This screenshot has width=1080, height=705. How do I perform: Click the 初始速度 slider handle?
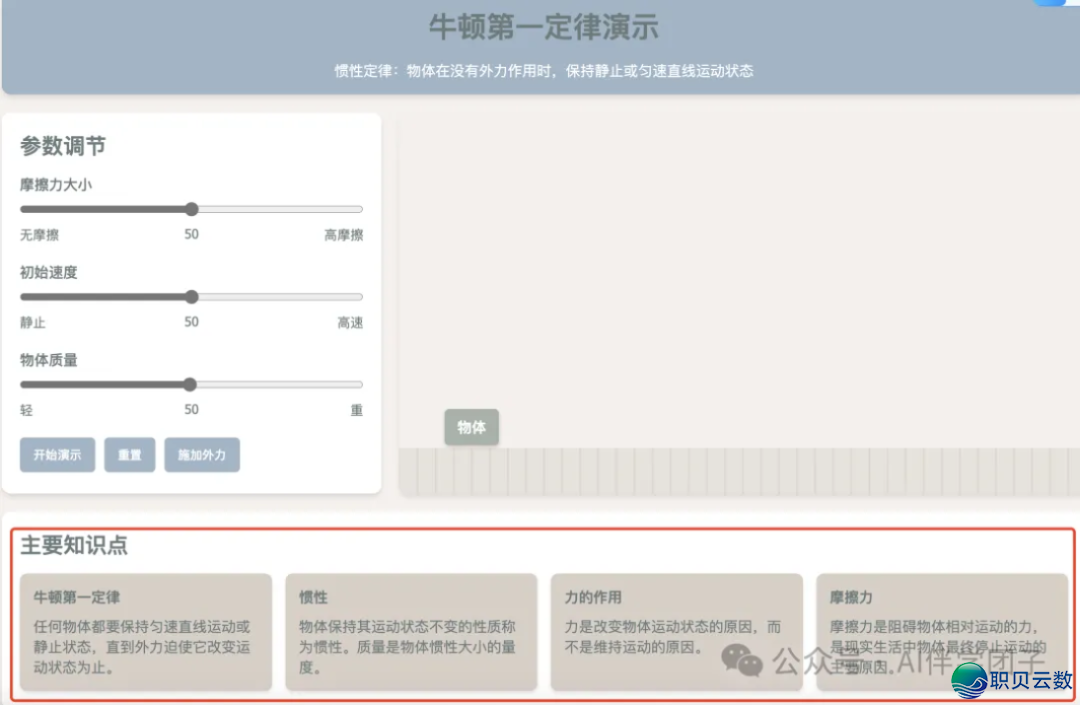(191, 297)
